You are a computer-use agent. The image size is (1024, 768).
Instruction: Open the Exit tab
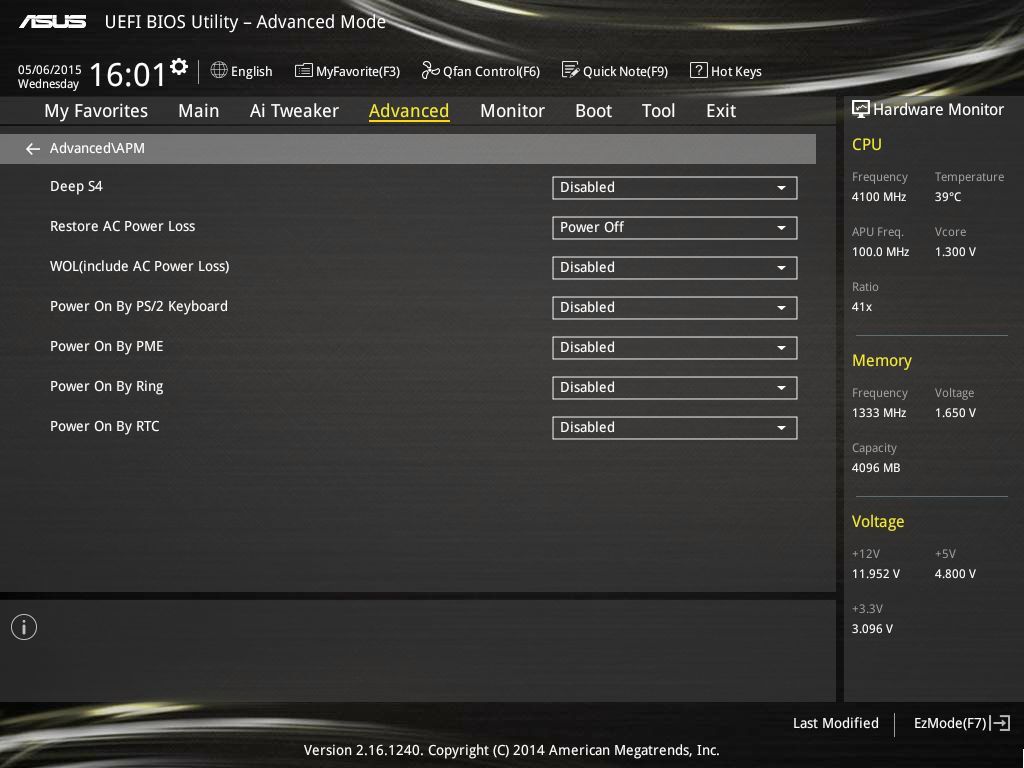[x=721, y=111]
